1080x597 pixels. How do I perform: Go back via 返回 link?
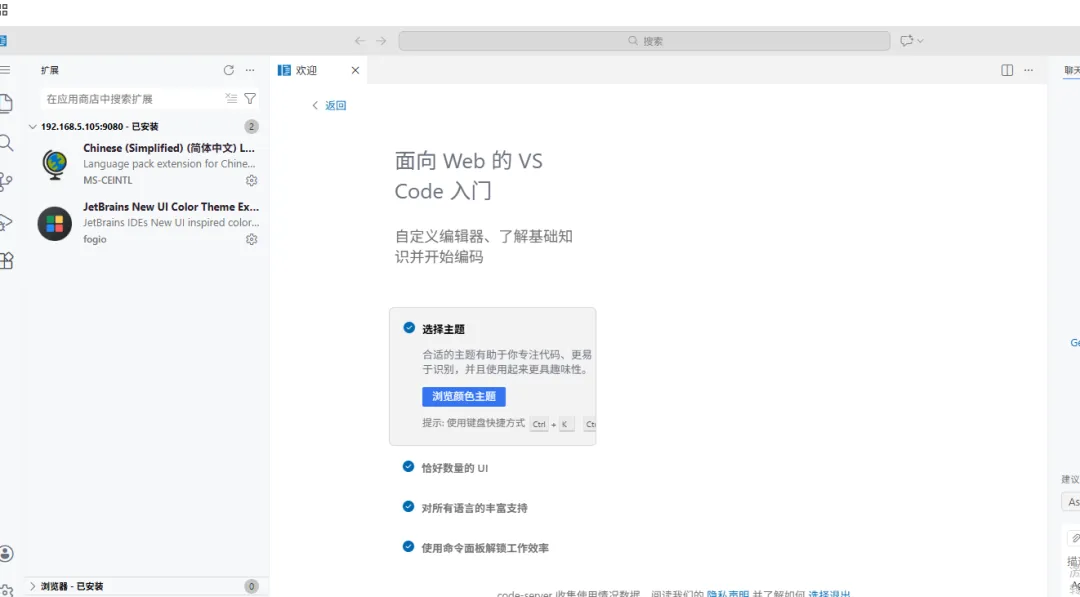tap(329, 105)
